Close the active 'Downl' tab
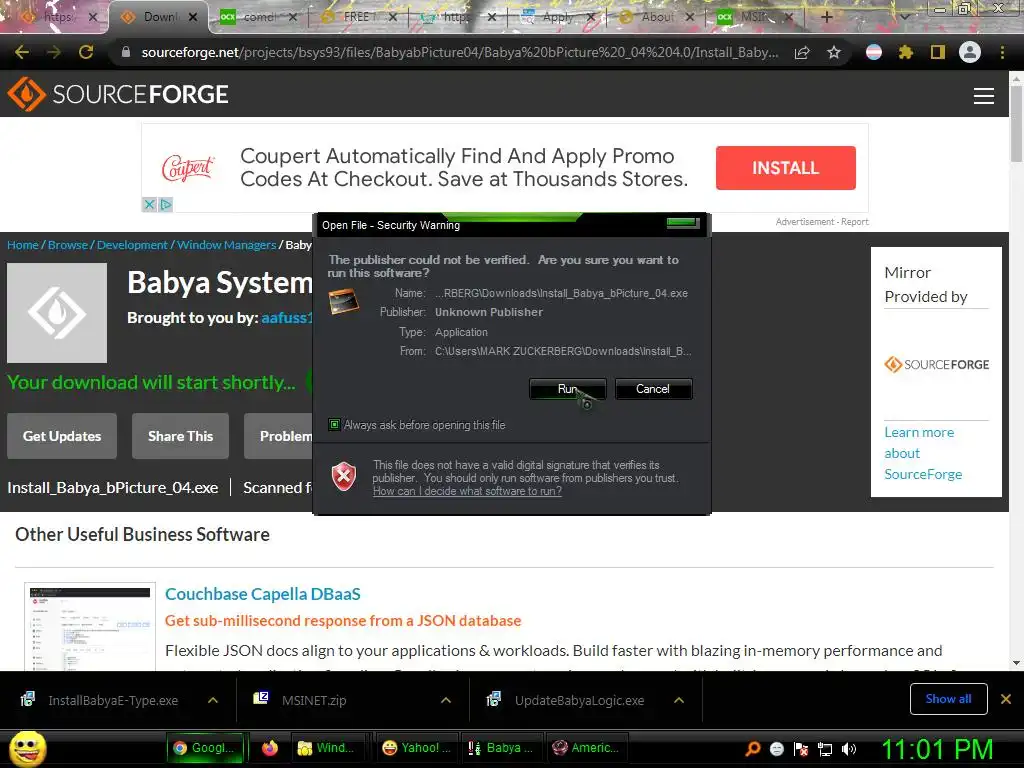The image size is (1024, 768). tap(193, 18)
